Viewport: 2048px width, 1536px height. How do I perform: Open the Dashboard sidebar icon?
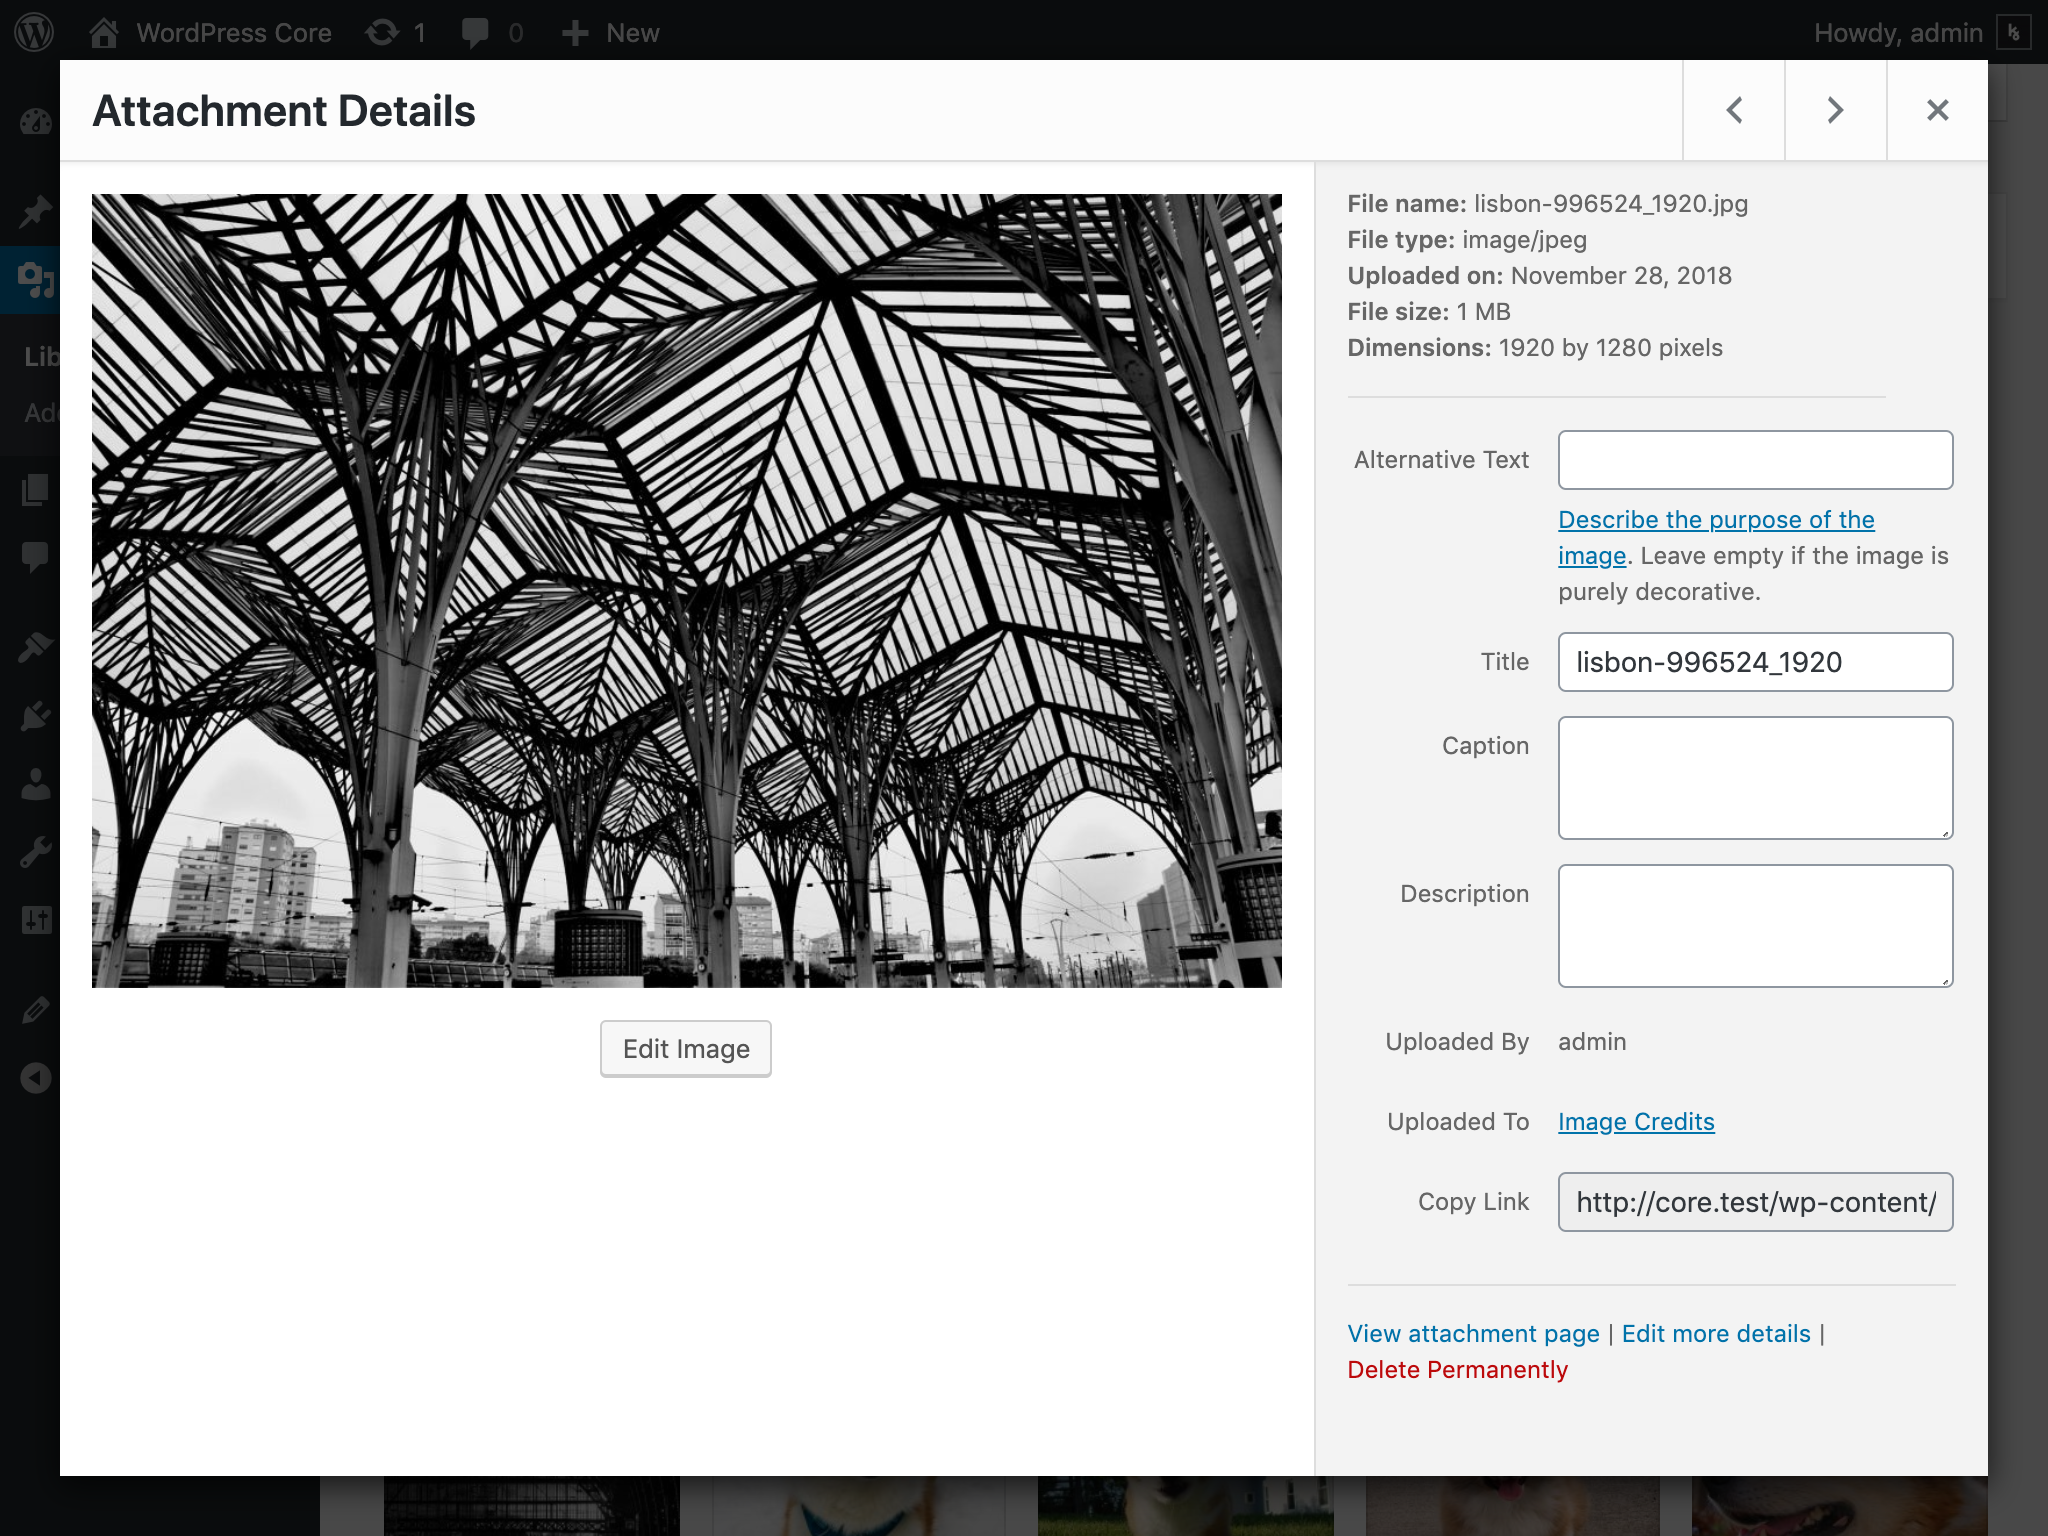35,122
